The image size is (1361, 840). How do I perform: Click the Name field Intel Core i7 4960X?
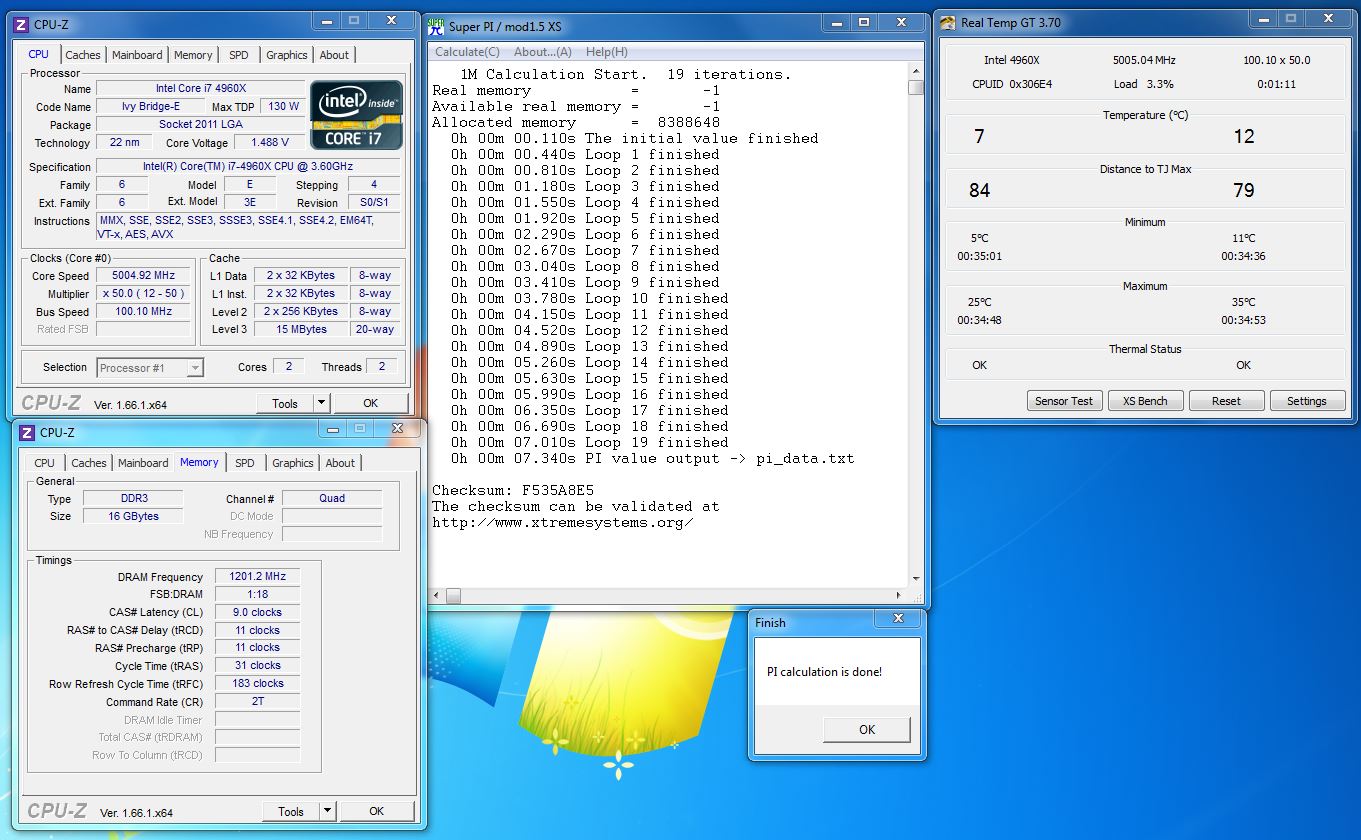(x=200, y=88)
